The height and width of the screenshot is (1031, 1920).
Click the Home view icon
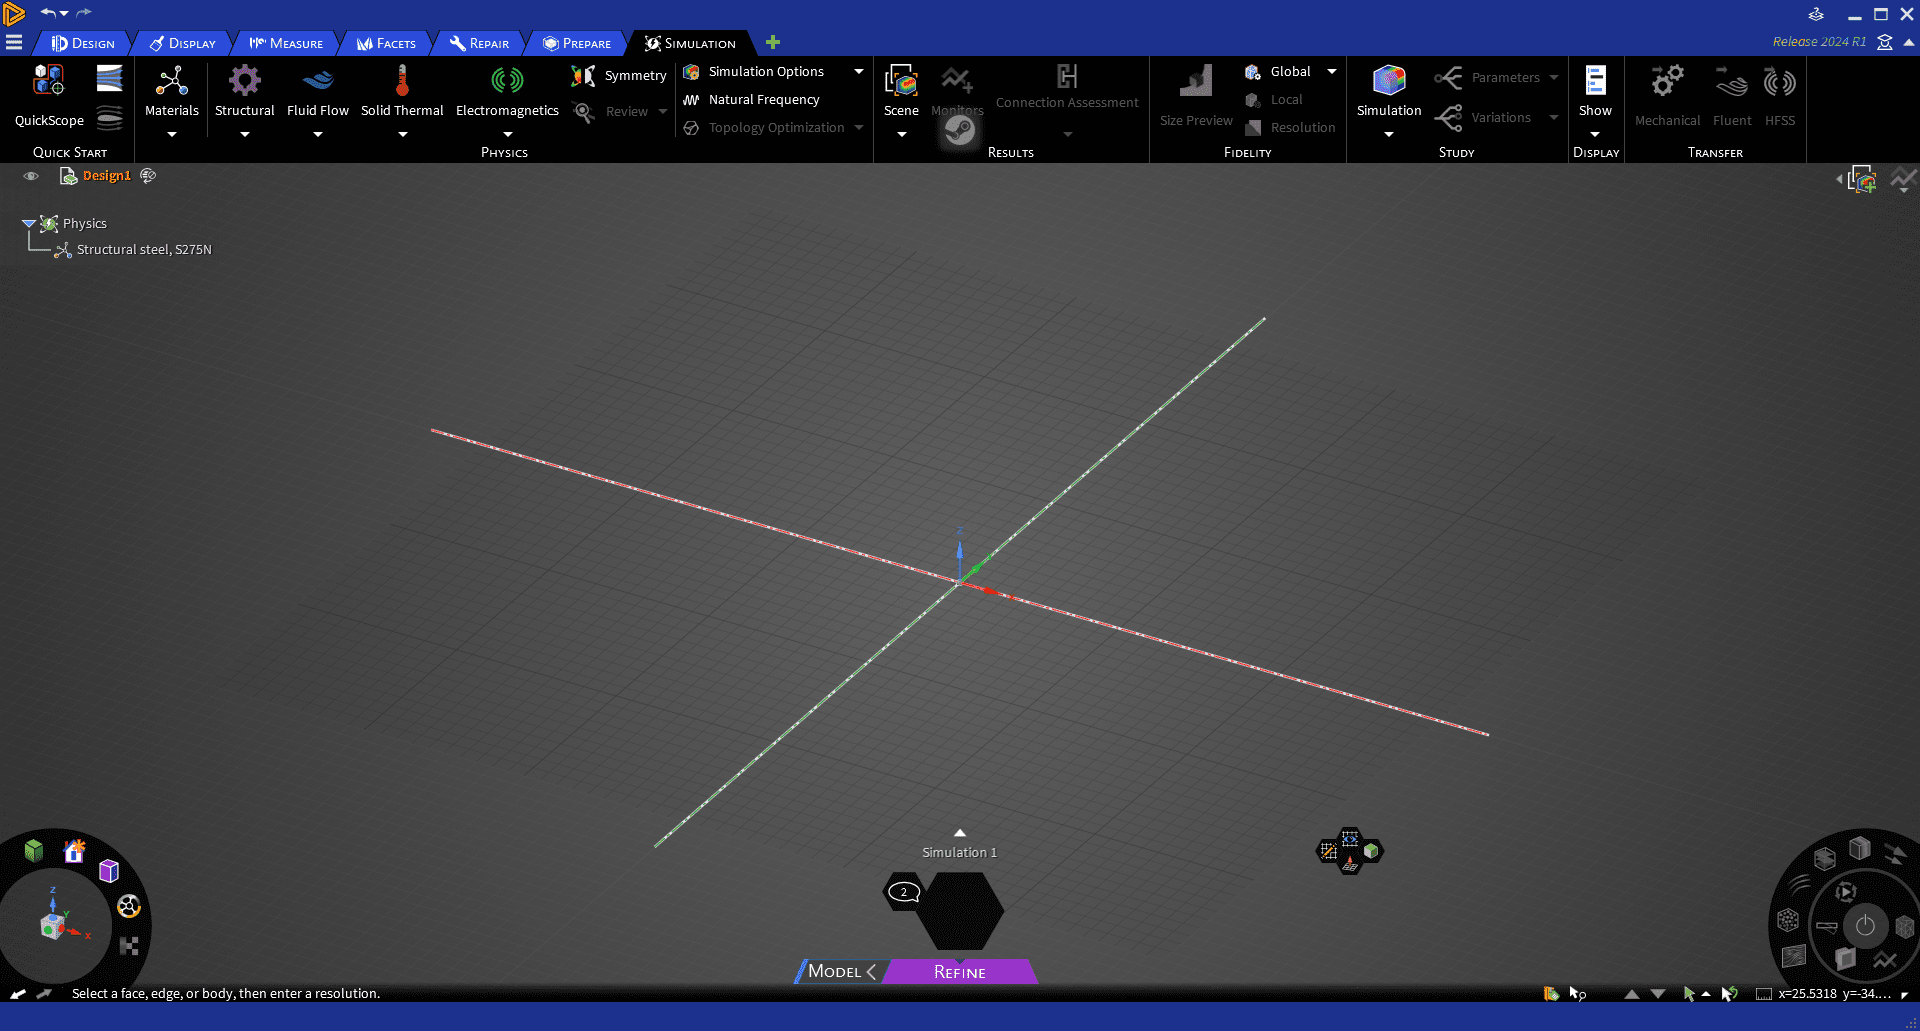74,851
